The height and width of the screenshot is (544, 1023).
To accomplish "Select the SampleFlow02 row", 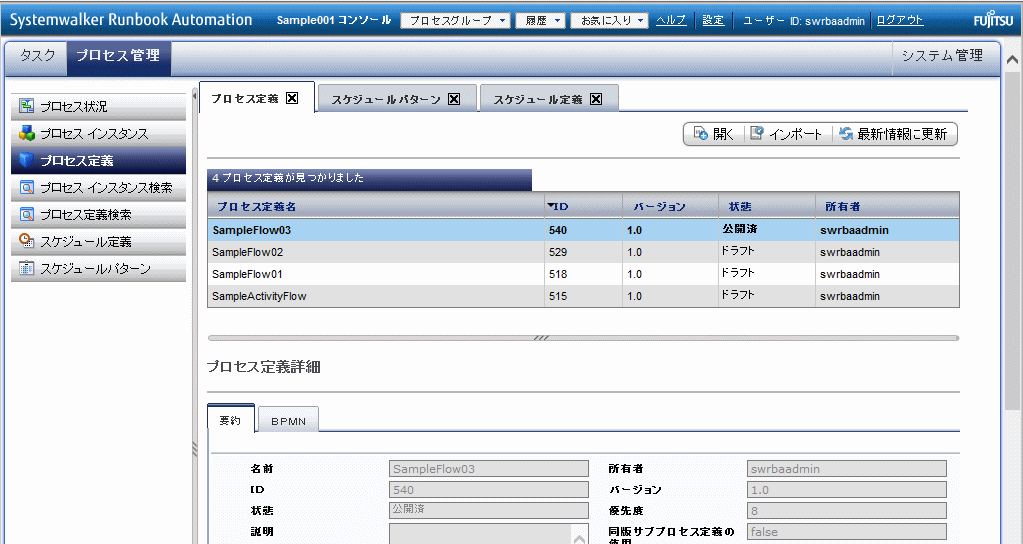I will point(583,252).
